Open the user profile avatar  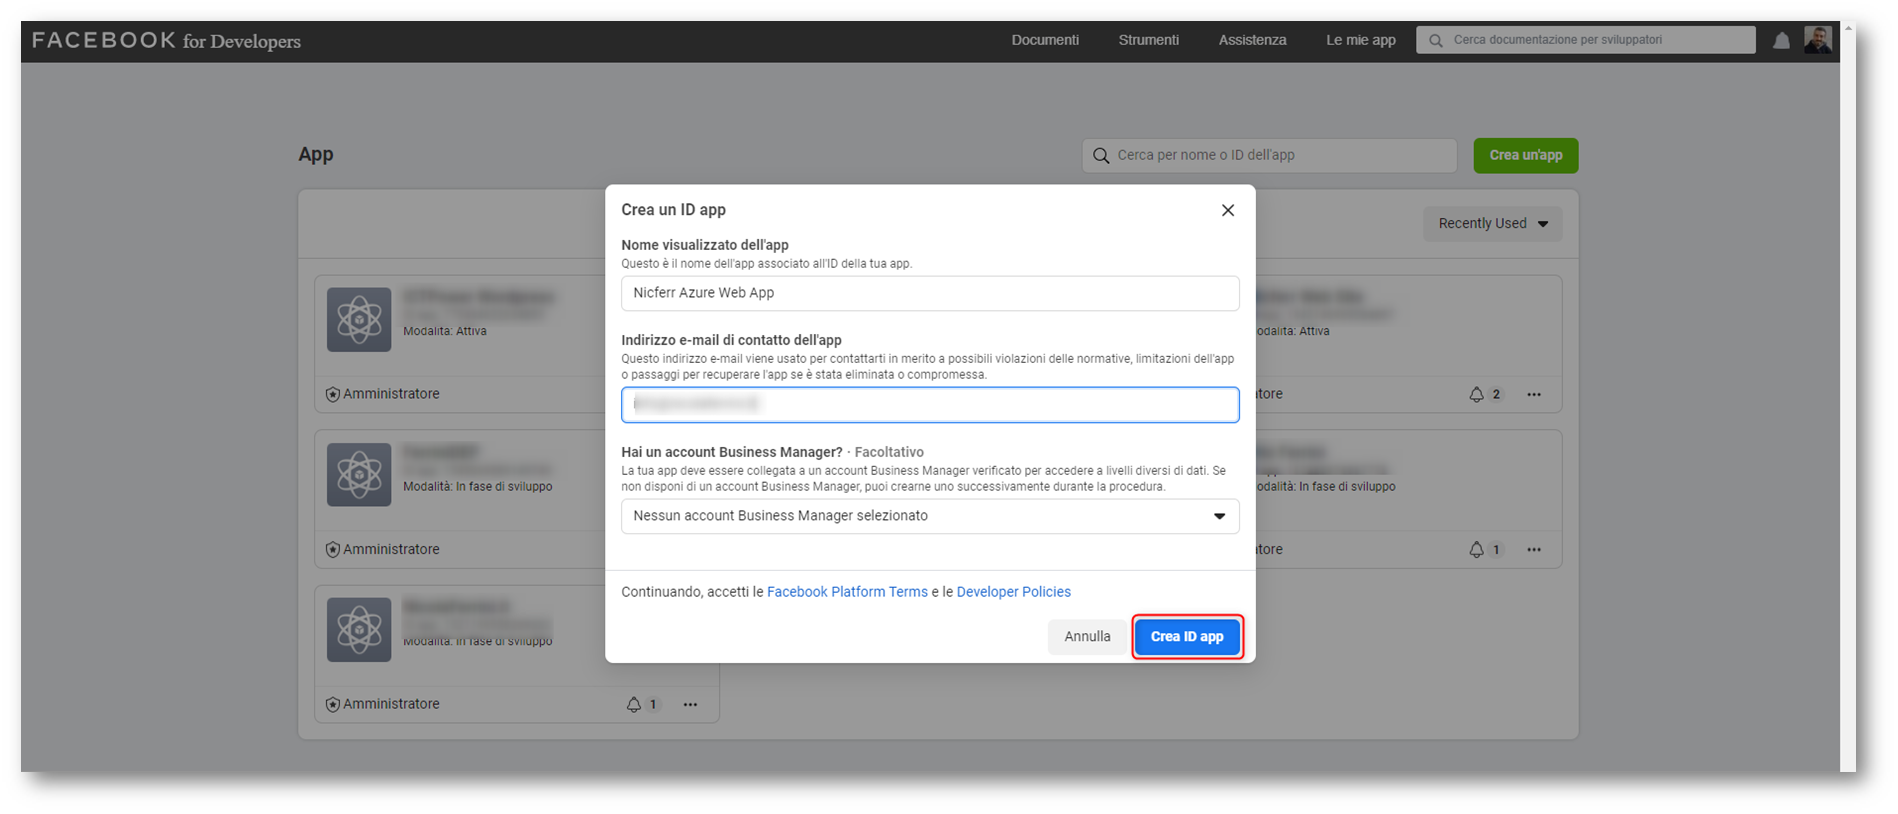1818,40
